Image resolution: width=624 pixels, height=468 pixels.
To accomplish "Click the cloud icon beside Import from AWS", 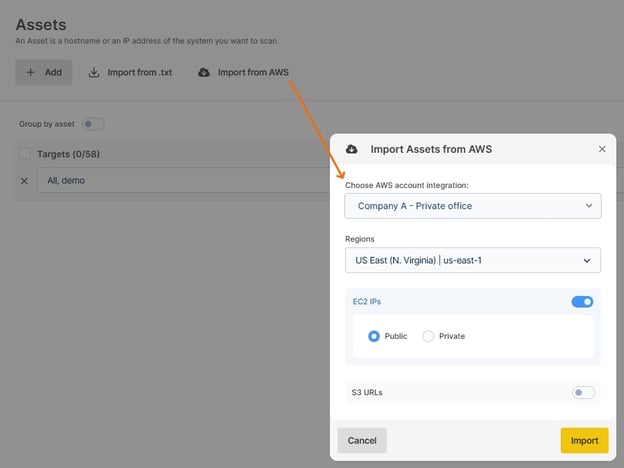I will (x=204, y=72).
